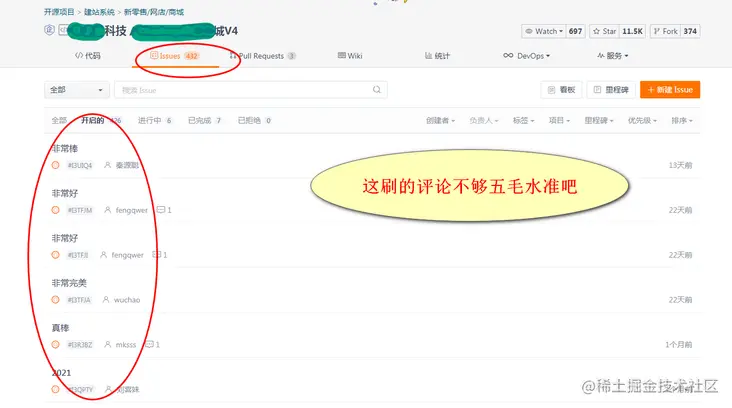Open the 里程碑 milestones button

point(611,90)
